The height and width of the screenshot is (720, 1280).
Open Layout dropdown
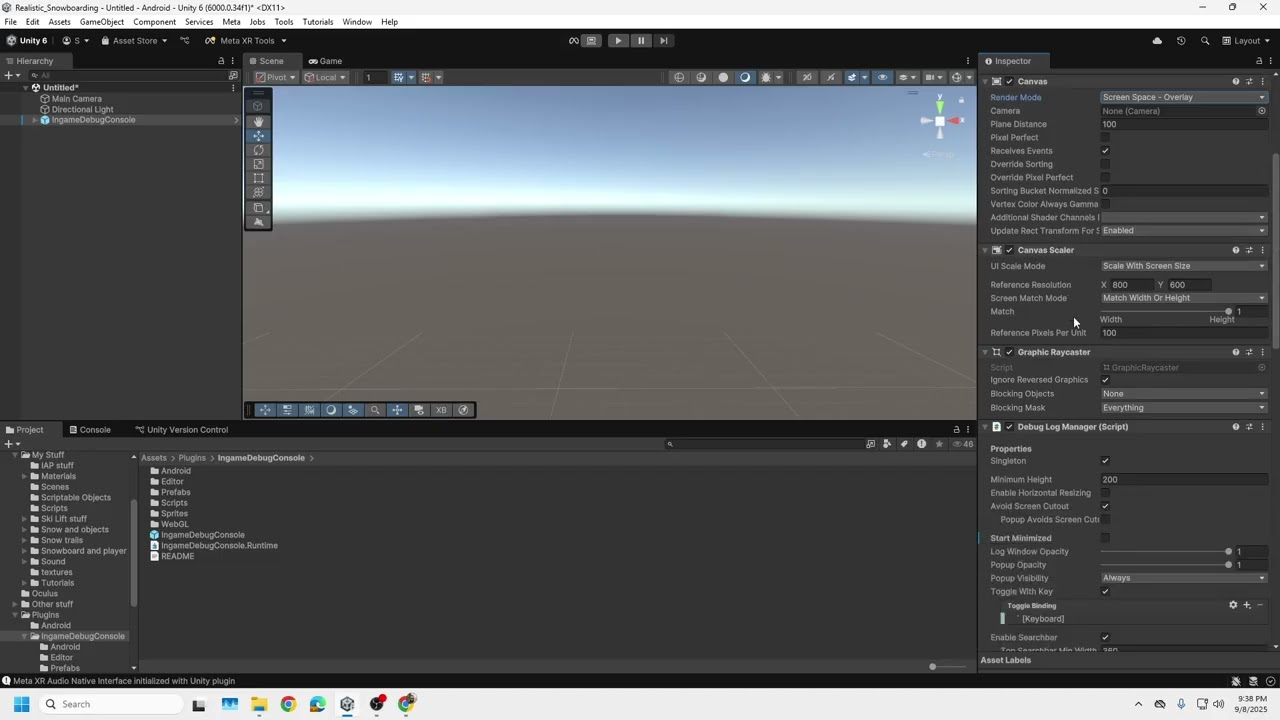pos(1246,41)
